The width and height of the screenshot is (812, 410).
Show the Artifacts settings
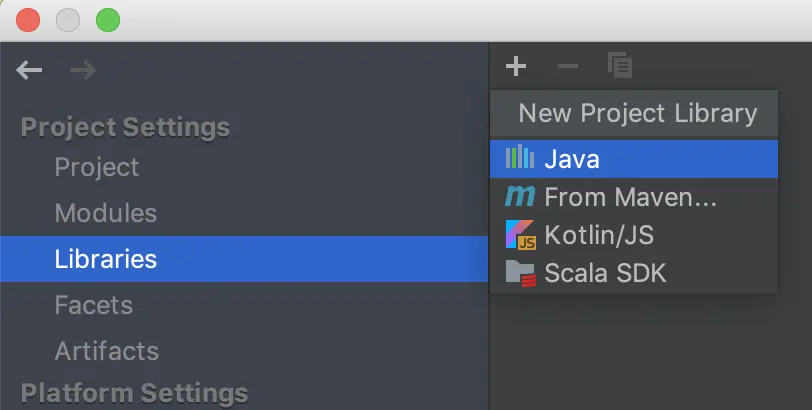[107, 351]
